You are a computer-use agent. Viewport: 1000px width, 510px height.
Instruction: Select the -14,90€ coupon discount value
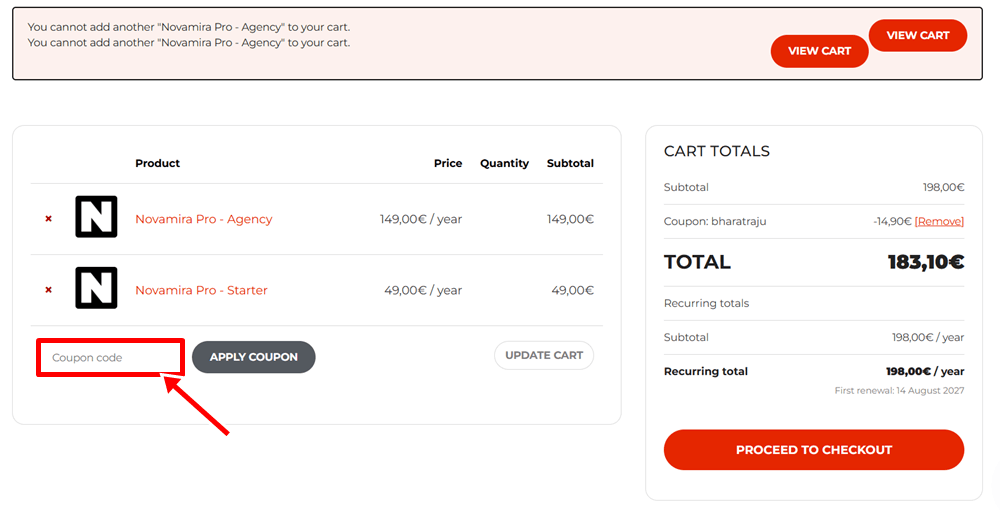[x=892, y=221]
